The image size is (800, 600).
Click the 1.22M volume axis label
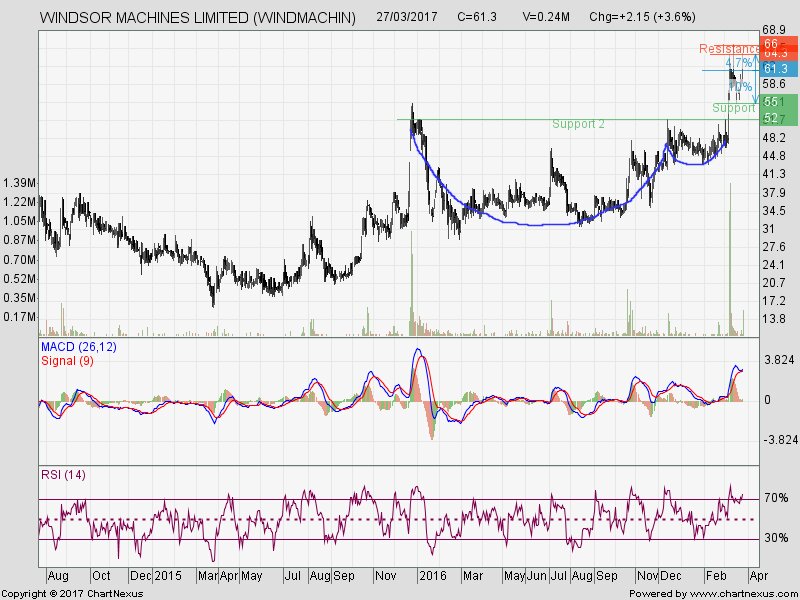tap(19, 202)
